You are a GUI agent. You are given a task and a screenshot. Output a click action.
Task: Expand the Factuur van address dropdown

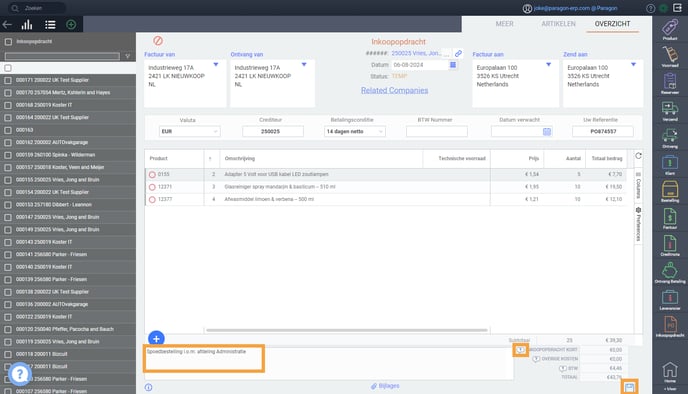point(216,64)
